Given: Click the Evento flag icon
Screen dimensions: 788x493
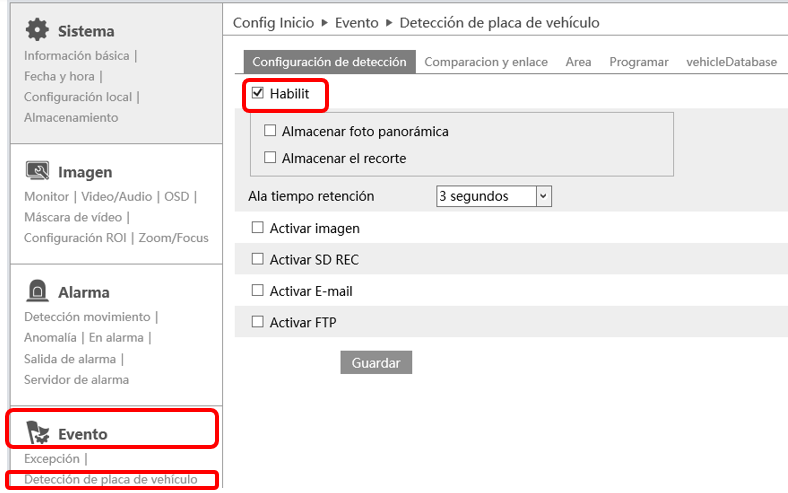Looking at the screenshot, I should click(x=38, y=433).
